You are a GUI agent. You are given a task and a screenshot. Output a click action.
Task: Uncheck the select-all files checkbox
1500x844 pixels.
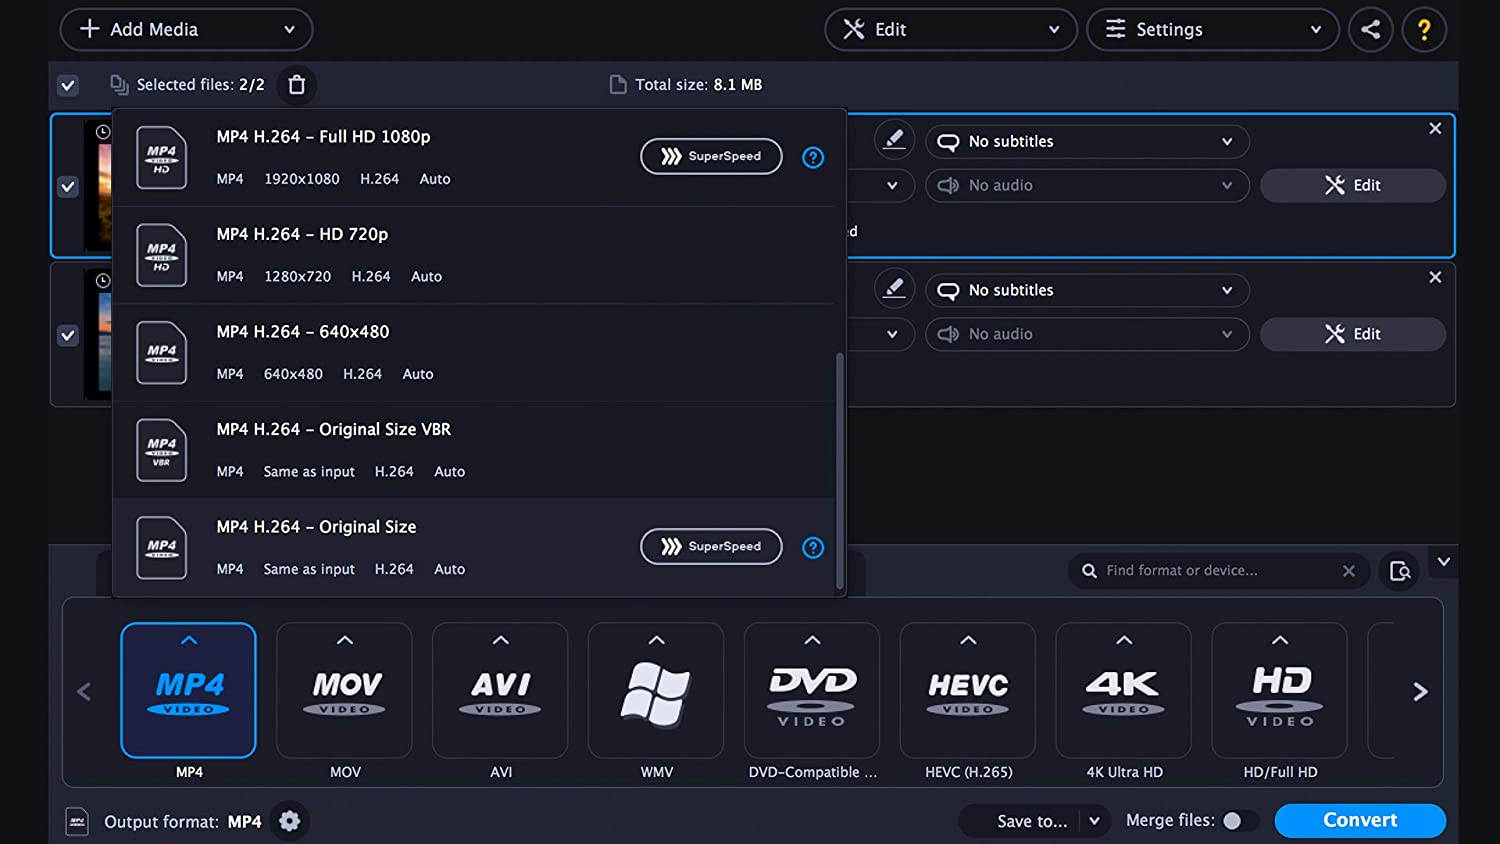68,85
